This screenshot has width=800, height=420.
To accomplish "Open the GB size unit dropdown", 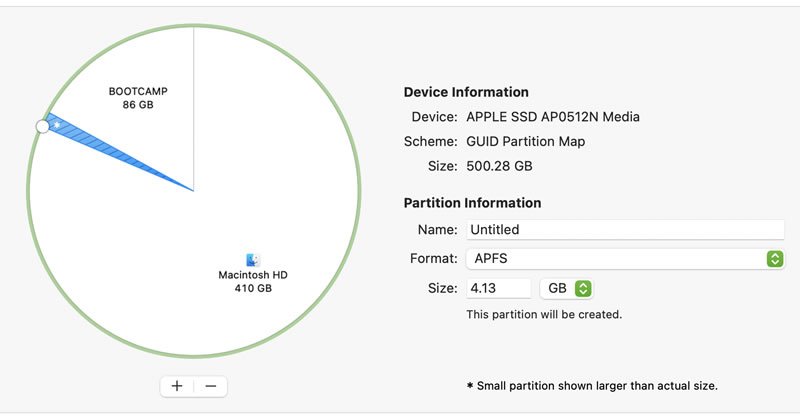I will (566, 288).
